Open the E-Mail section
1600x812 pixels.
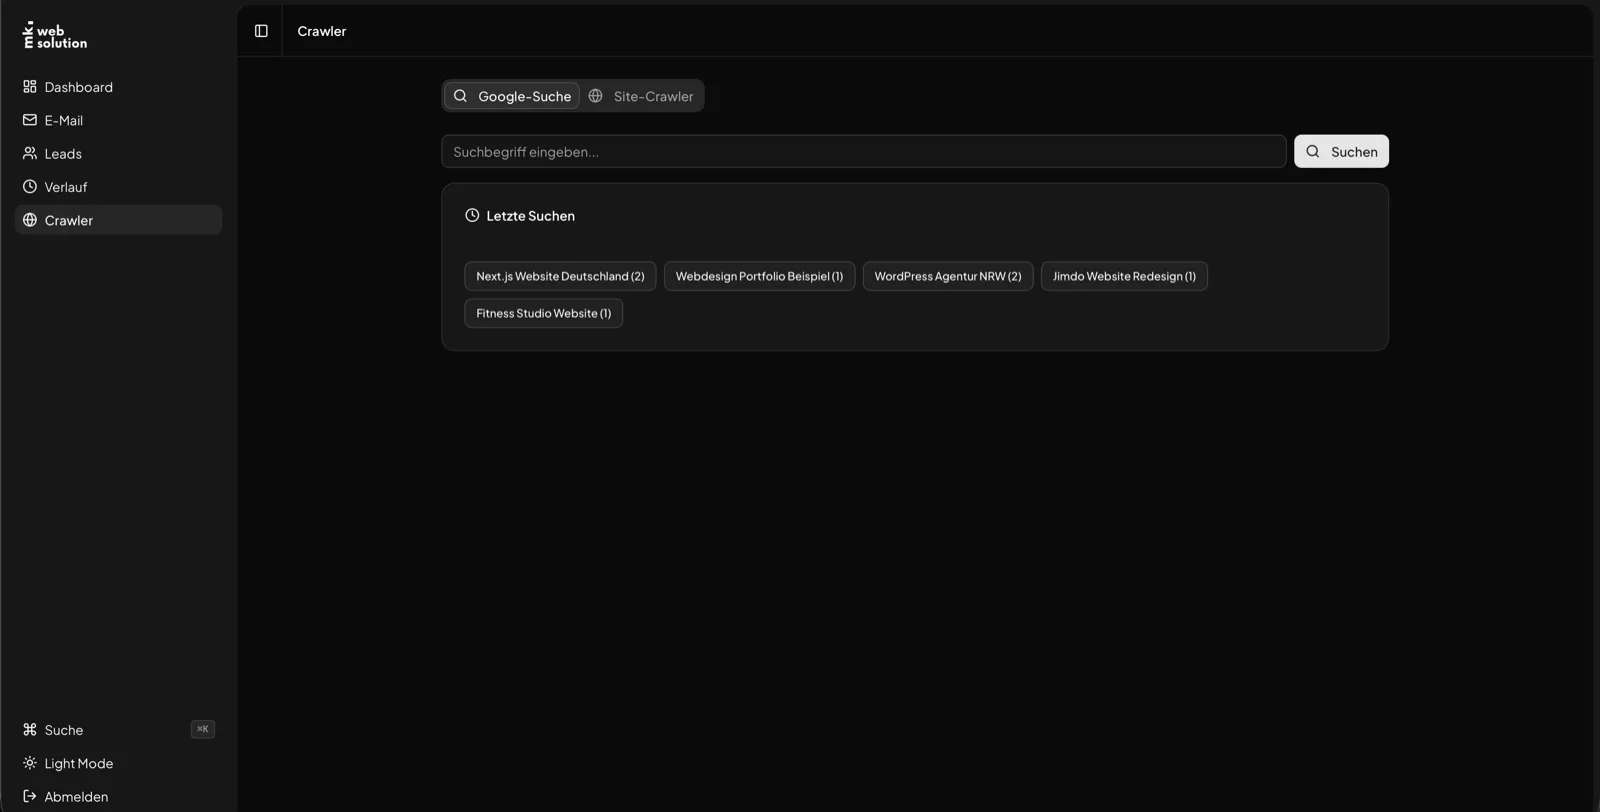118,120
